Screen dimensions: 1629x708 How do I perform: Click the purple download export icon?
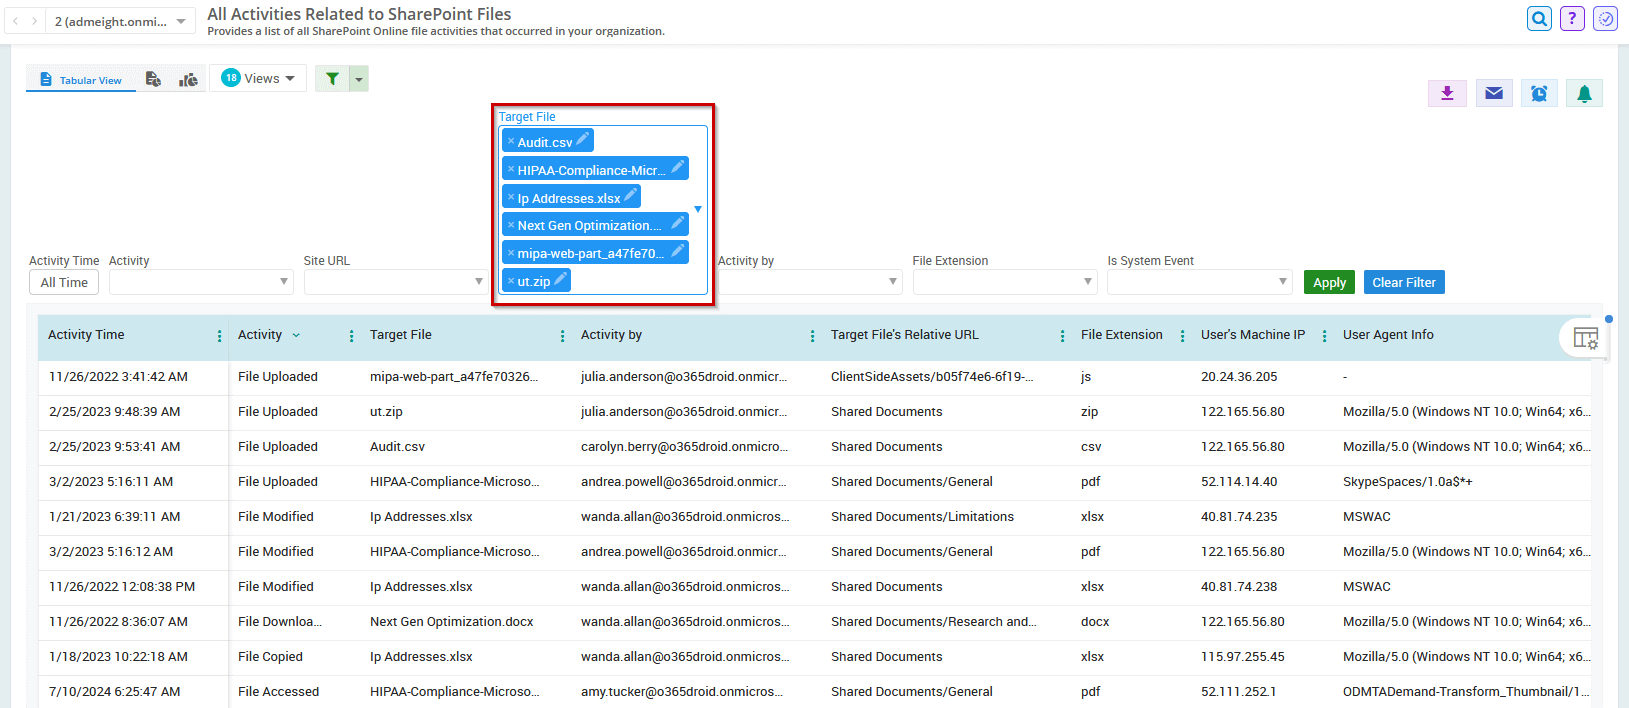click(1447, 93)
